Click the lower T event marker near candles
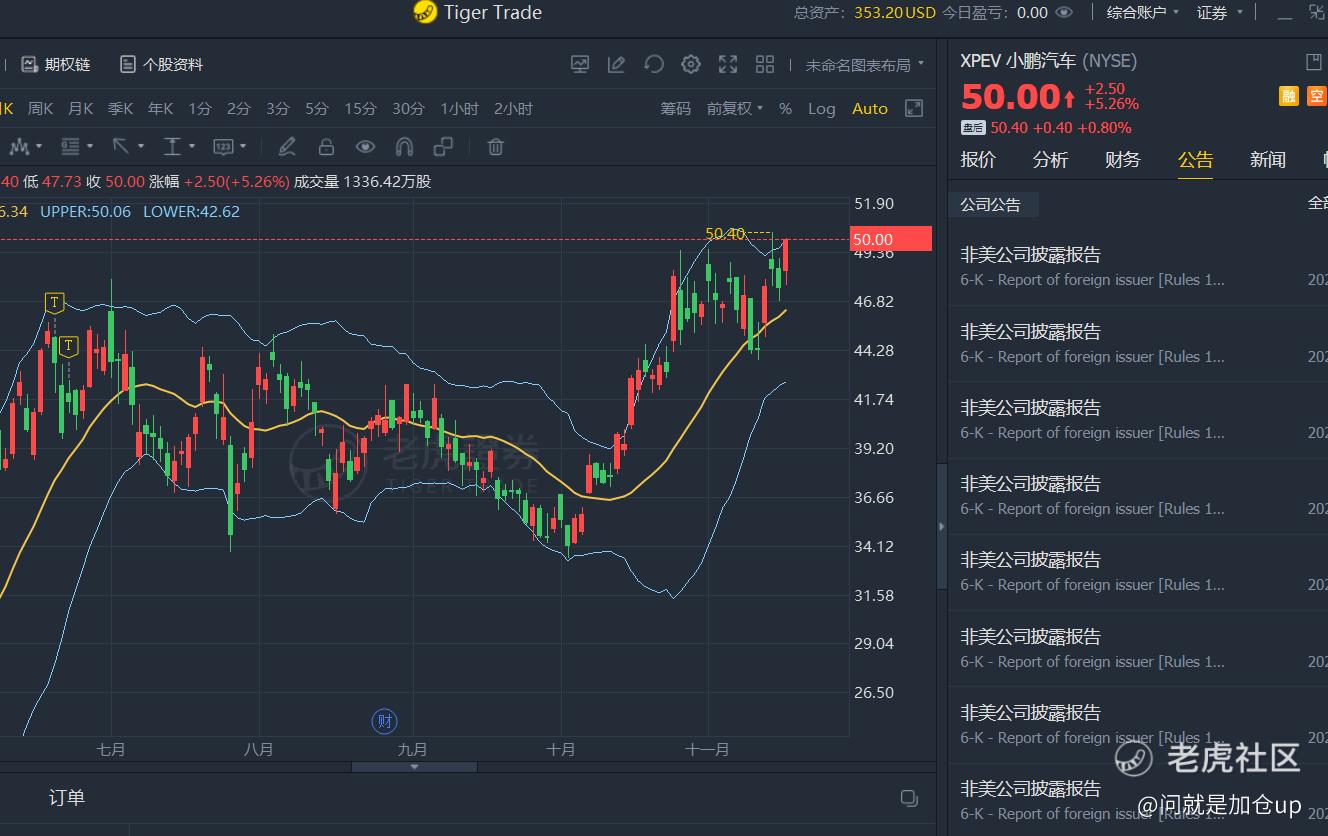 pyautogui.click(x=68, y=346)
